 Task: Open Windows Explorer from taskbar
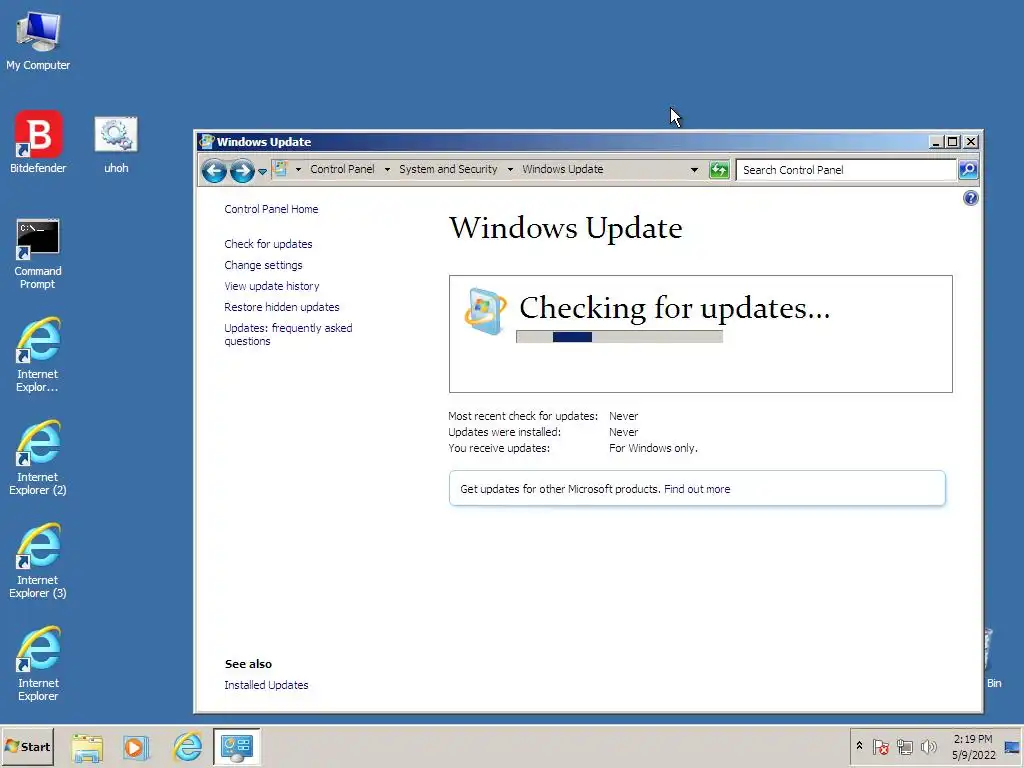tap(87, 747)
